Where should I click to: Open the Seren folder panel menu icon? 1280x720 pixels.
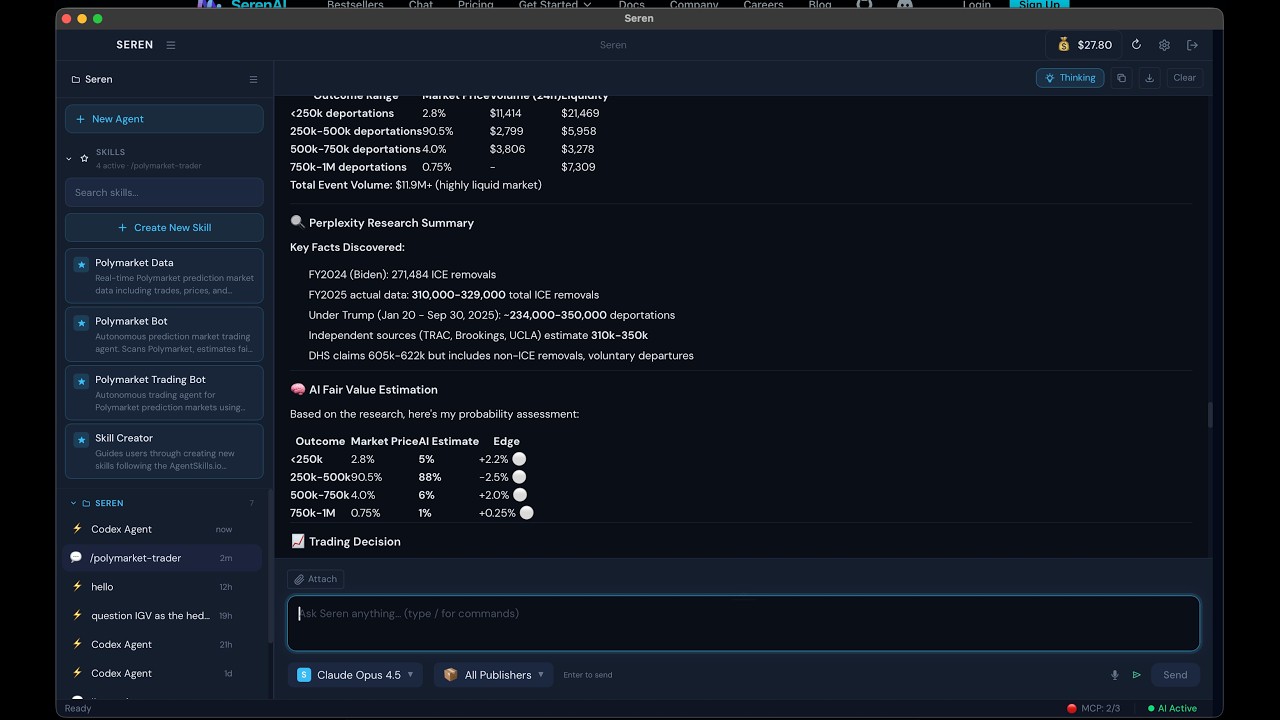pyautogui.click(x=253, y=79)
